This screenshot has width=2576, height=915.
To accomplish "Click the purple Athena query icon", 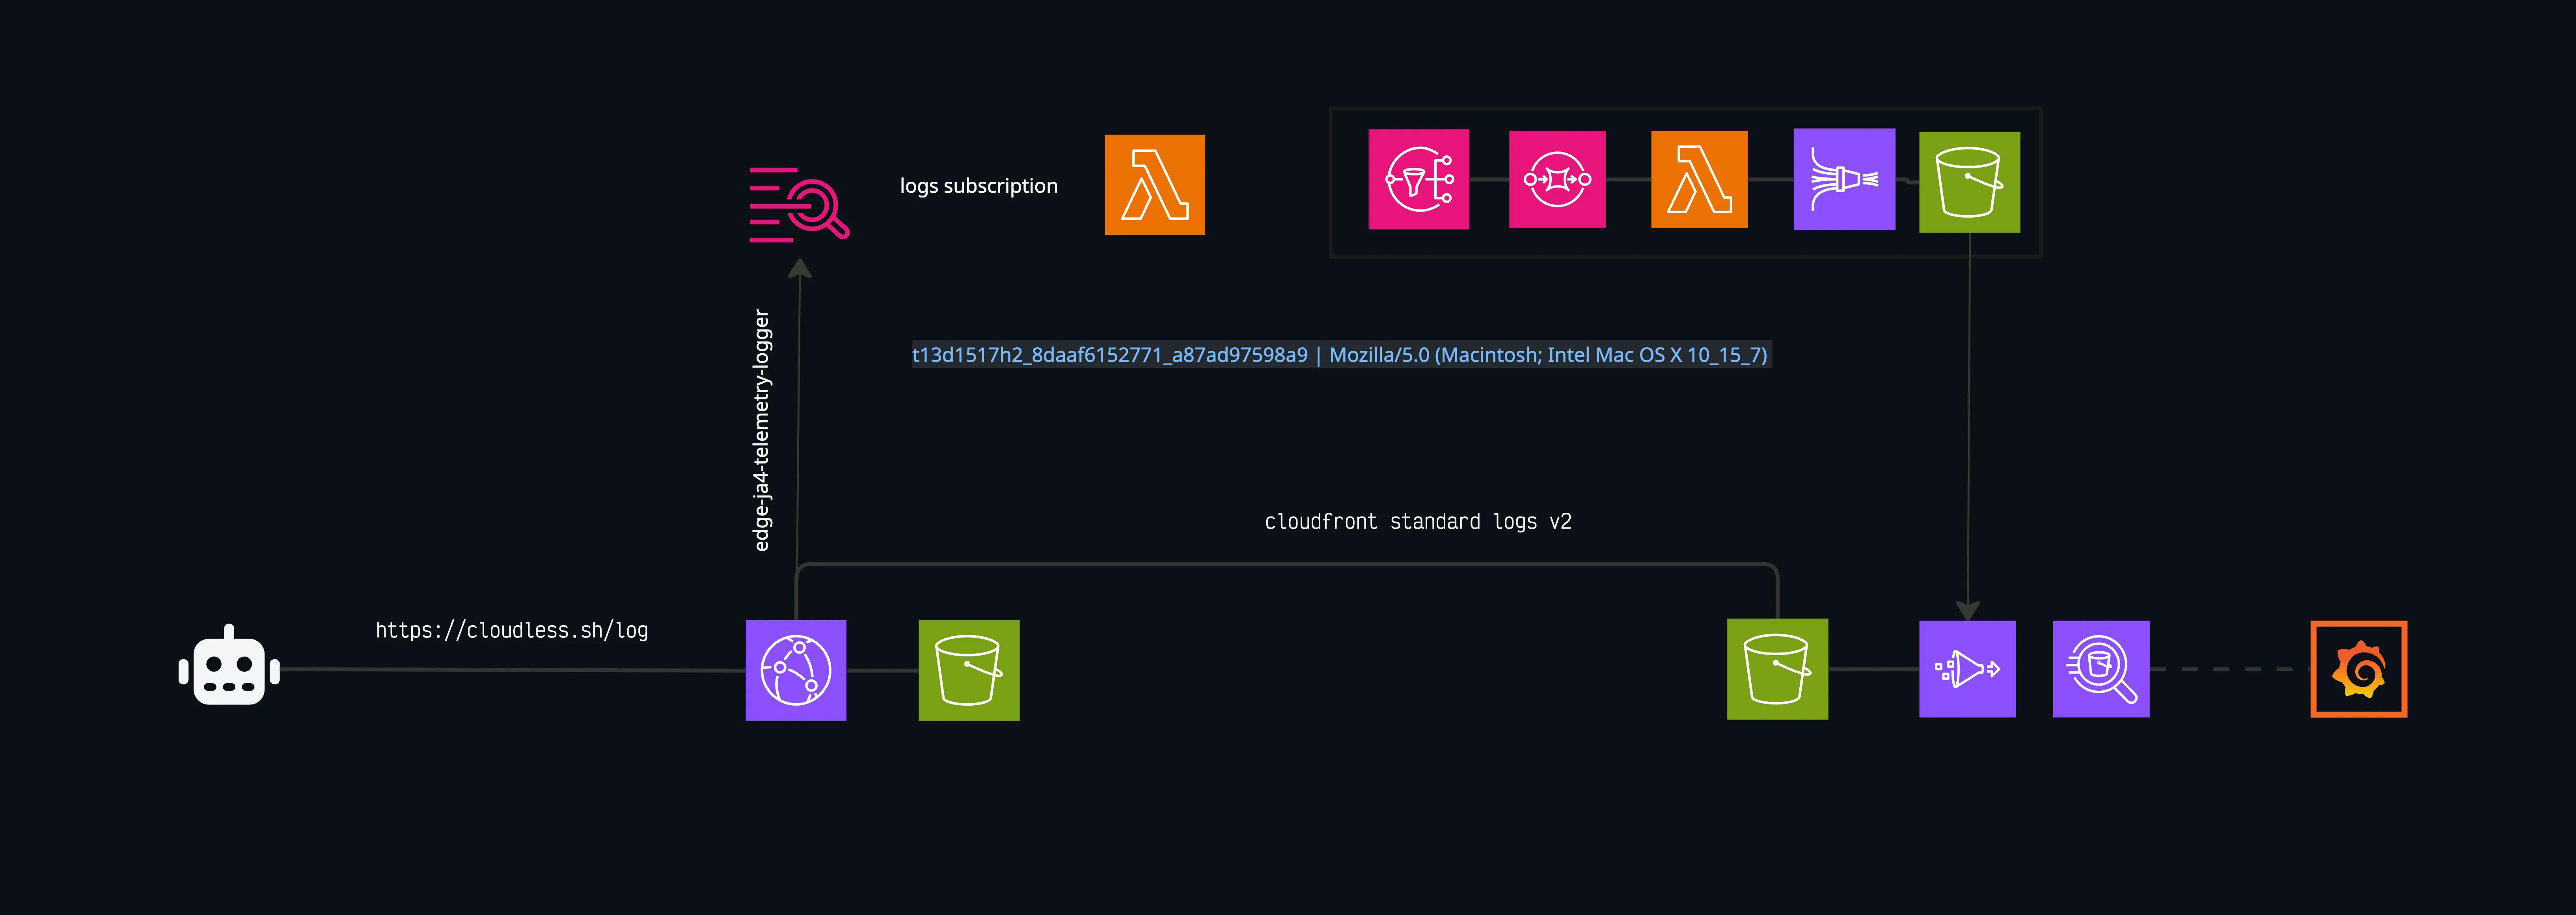I will (x=2101, y=669).
